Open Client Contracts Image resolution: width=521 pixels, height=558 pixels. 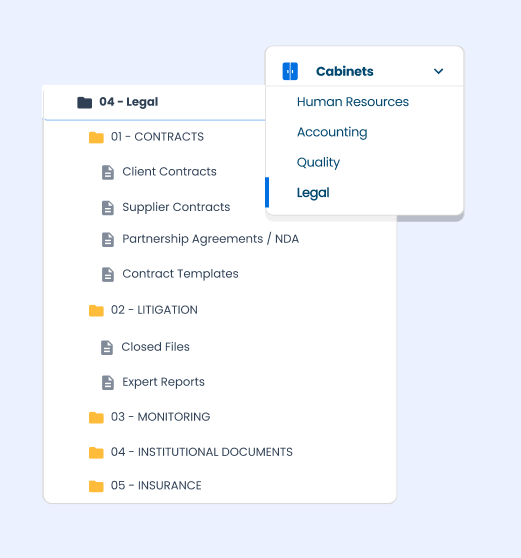[169, 172]
